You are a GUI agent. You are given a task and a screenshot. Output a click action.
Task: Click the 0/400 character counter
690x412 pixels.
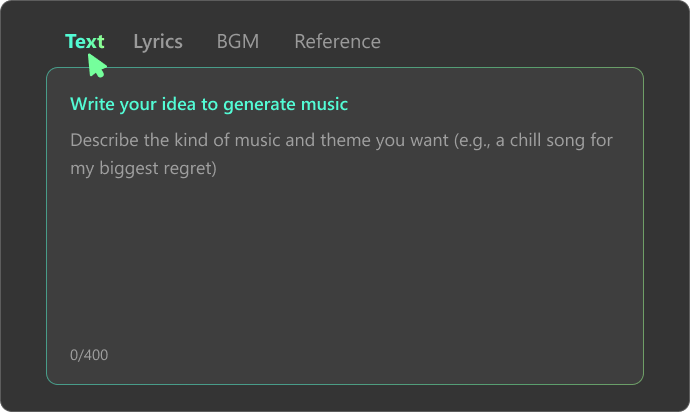(89, 355)
